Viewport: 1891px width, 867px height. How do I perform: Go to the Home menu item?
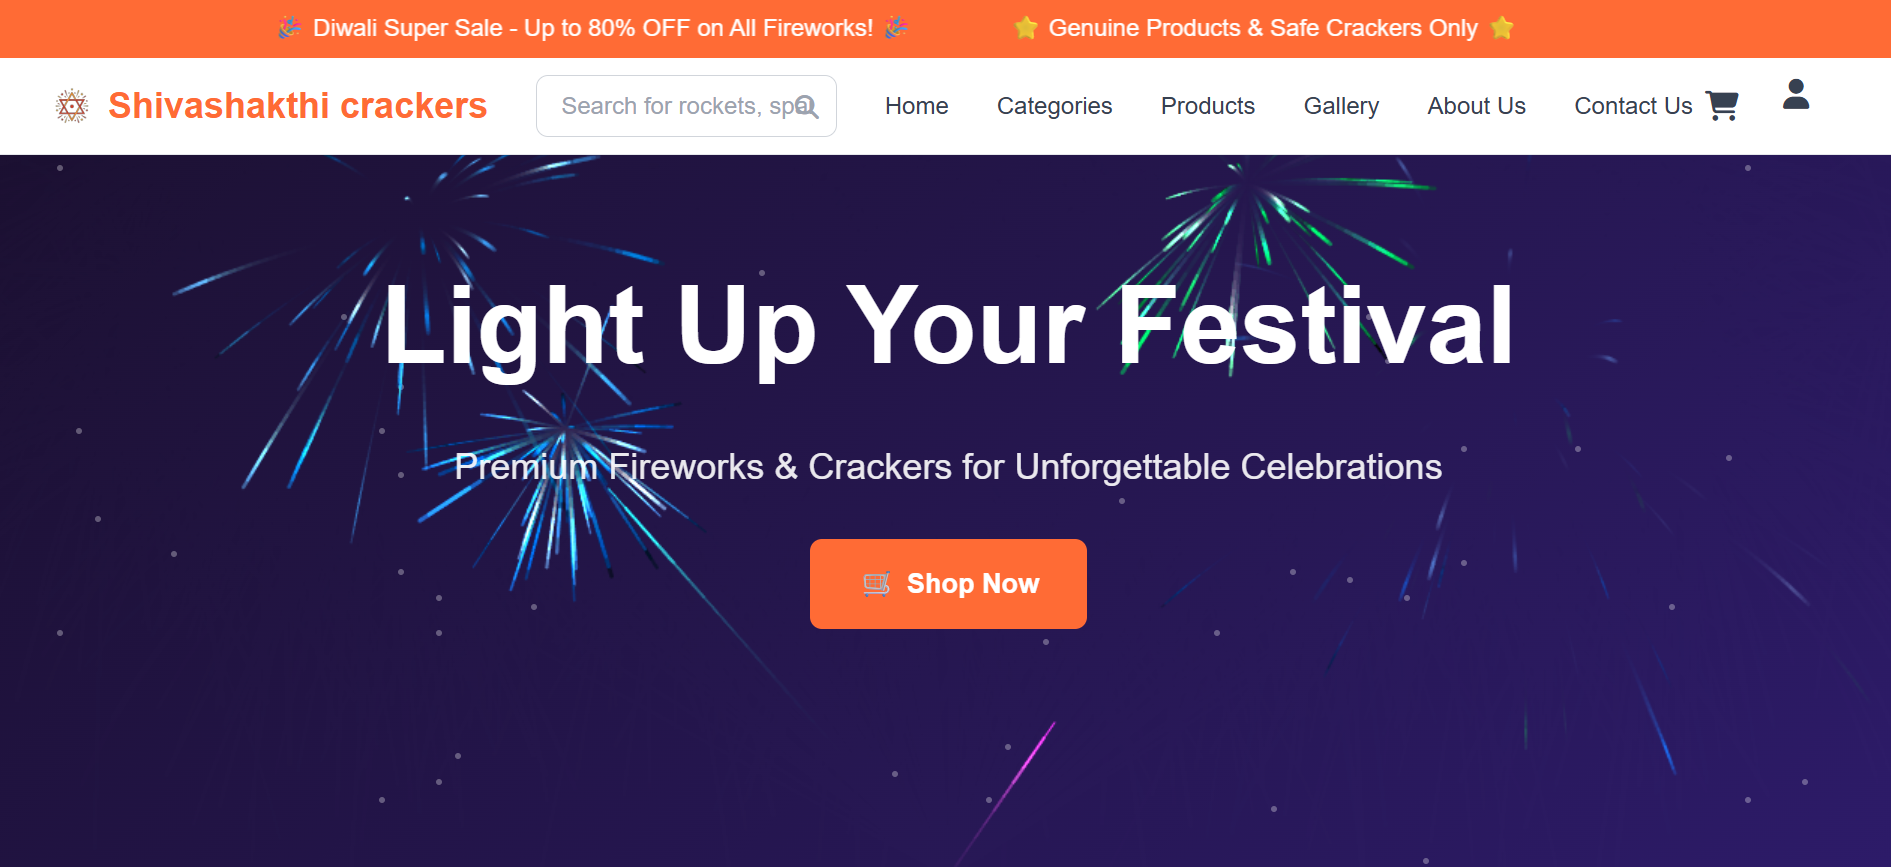click(x=916, y=106)
